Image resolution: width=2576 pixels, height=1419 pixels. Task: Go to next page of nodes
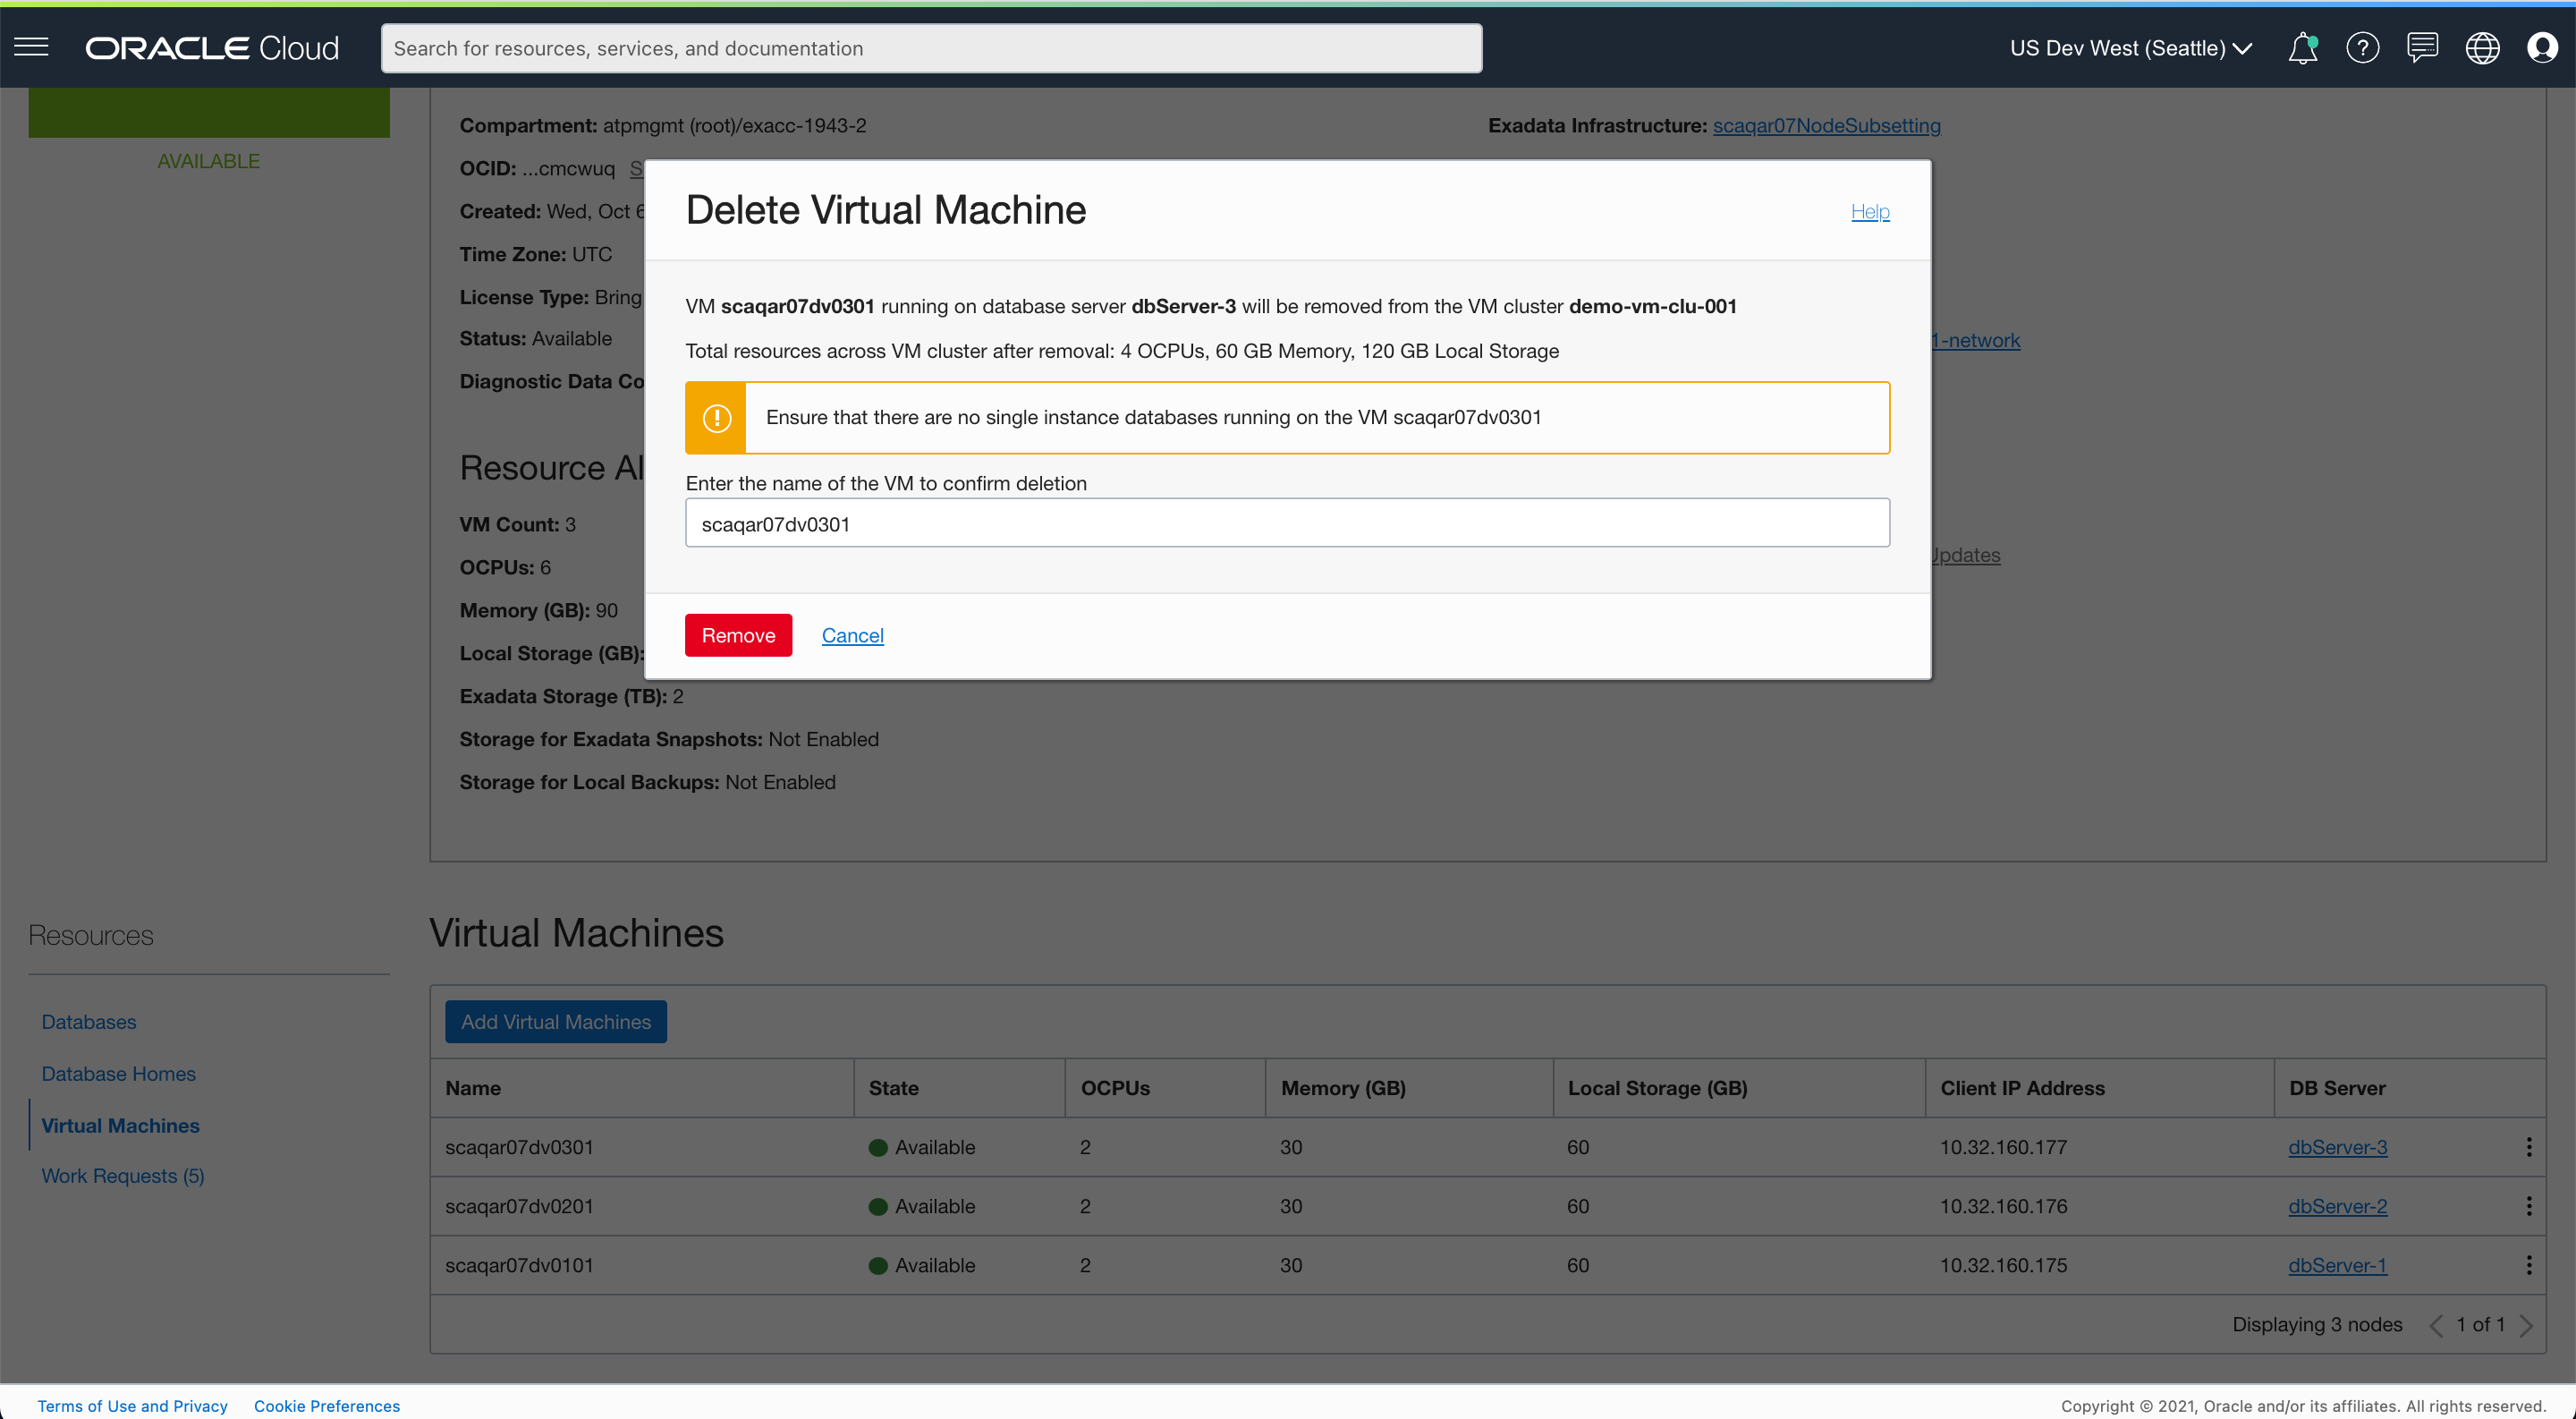(x=2527, y=1325)
